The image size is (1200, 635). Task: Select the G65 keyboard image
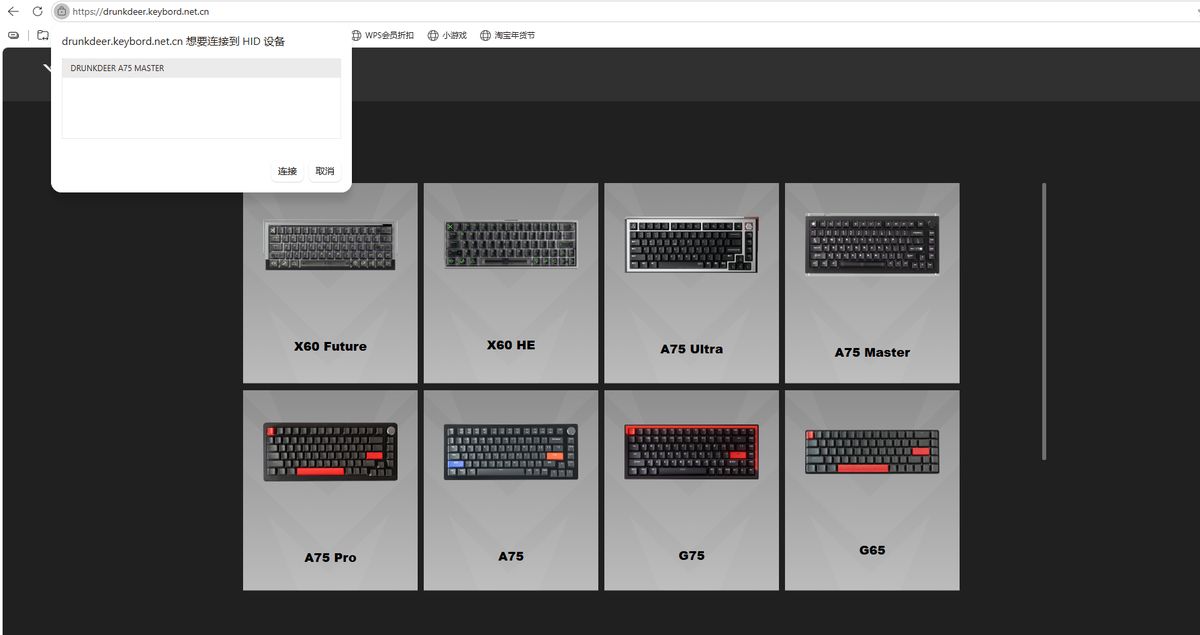click(872, 452)
